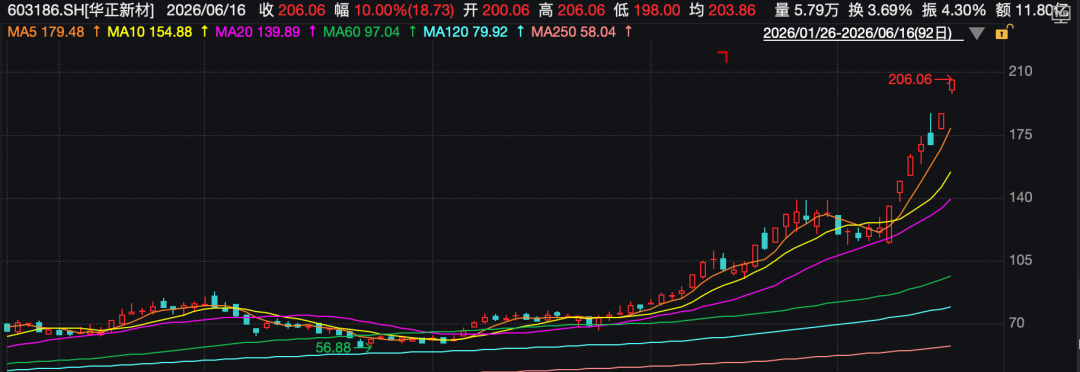The width and height of the screenshot is (1080, 372).
Task: Click the opening price 开 200.06
Action: 497,11
